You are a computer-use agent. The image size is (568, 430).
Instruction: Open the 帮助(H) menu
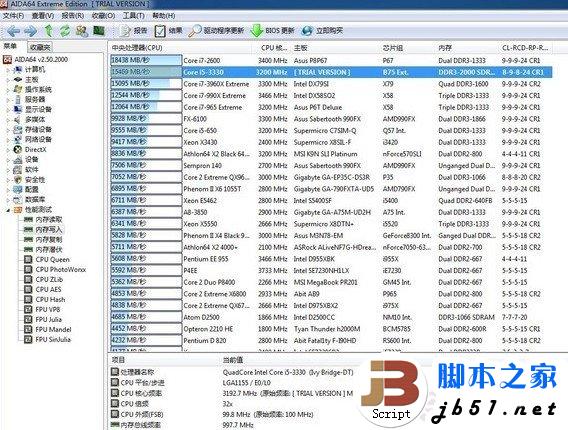164,16
